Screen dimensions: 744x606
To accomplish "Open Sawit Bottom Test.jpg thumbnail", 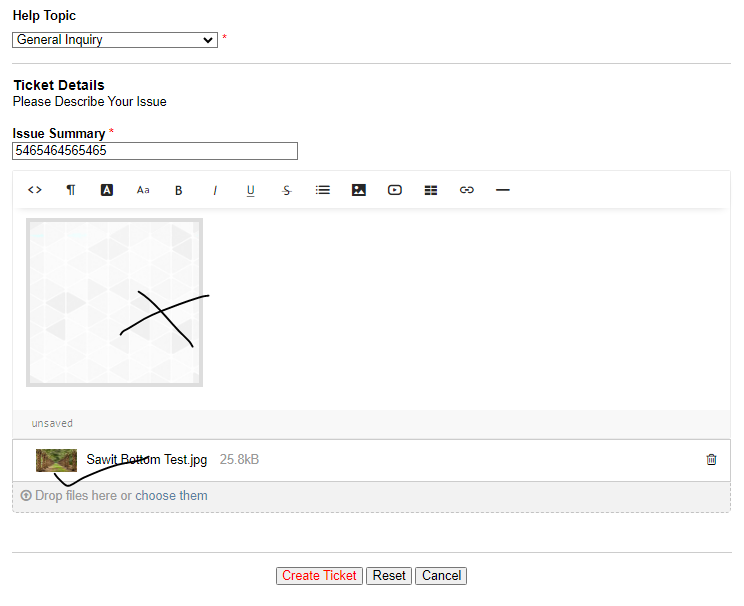I will 56,460.
